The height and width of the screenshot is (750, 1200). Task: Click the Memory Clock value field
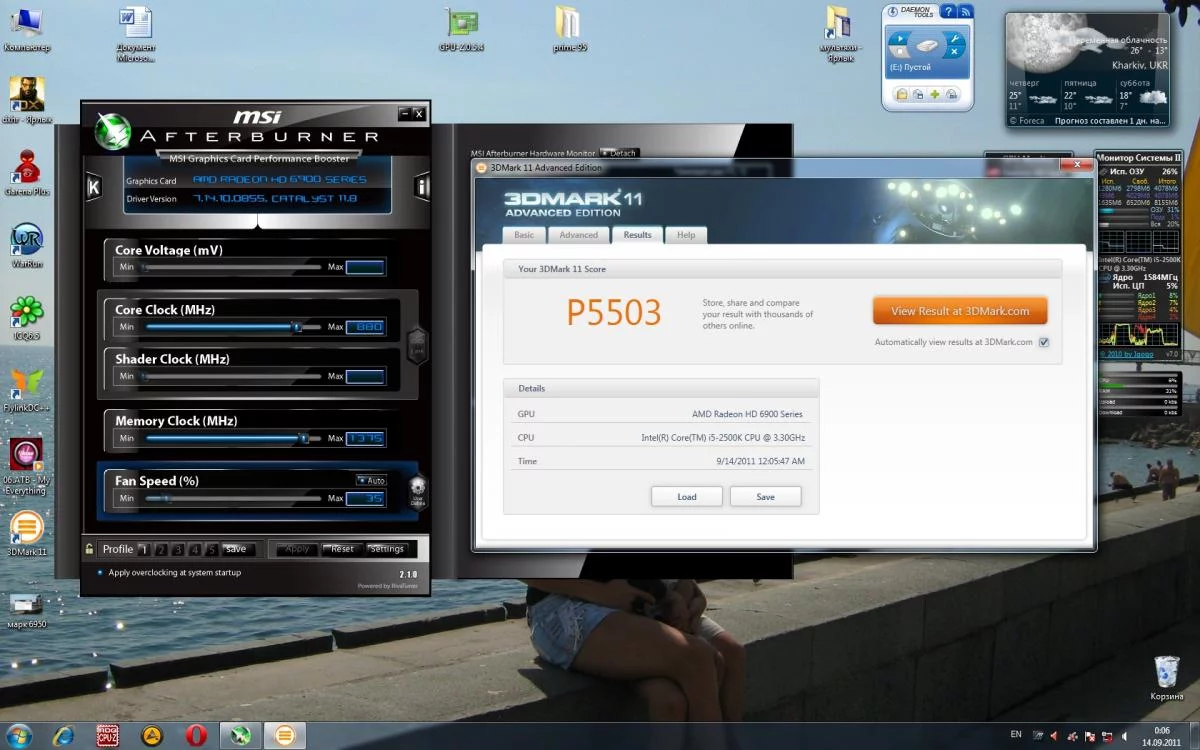click(365, 438)
